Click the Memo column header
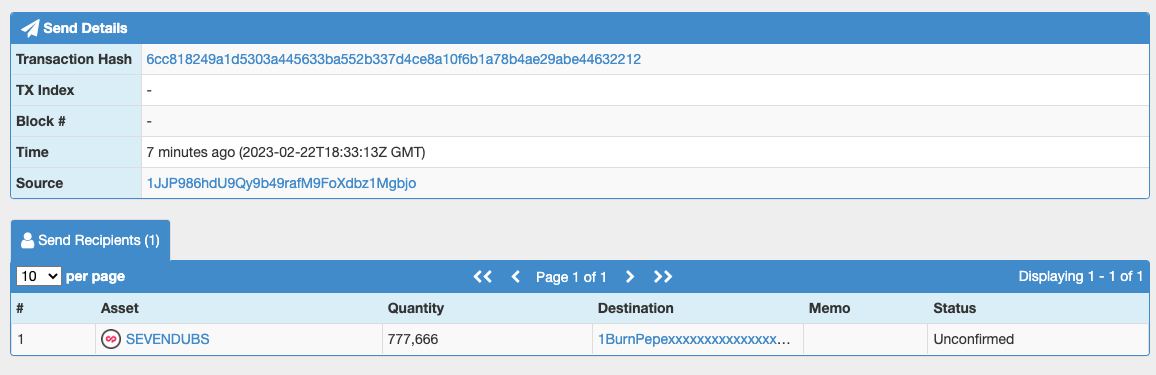This screenshot has width=1156, height=375. click(829, 308)
